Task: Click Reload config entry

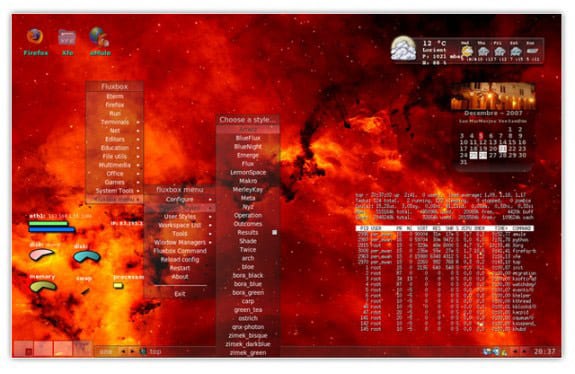Action: (x=180, y=260)
